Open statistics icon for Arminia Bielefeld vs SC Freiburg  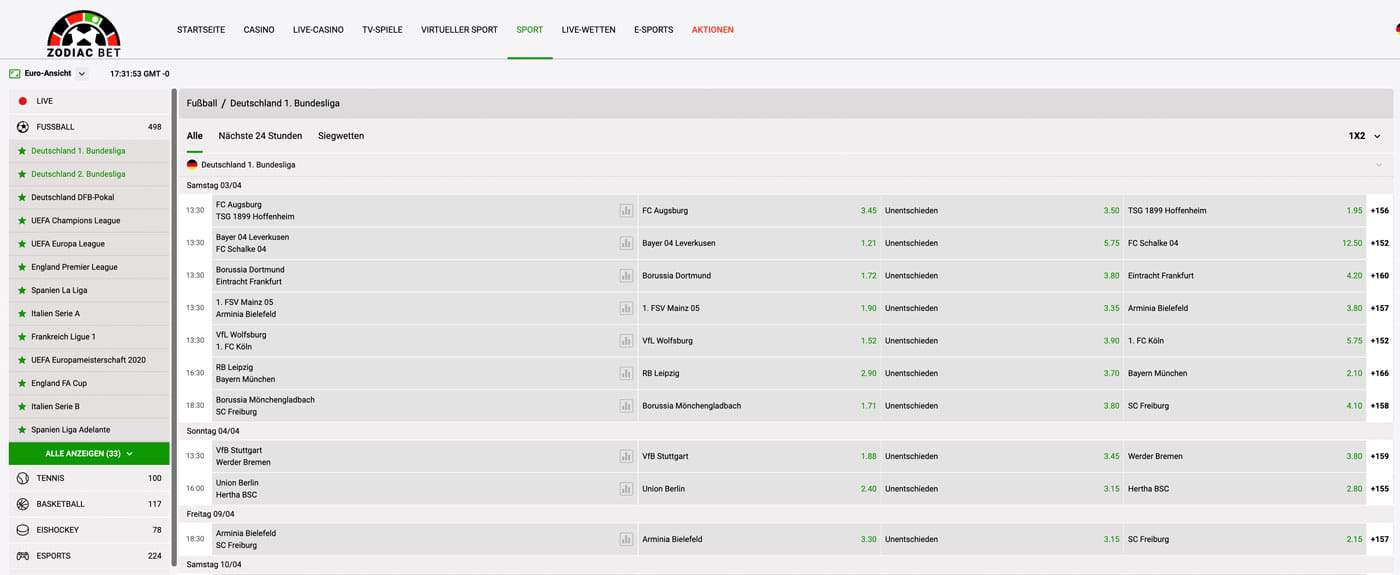626,539
